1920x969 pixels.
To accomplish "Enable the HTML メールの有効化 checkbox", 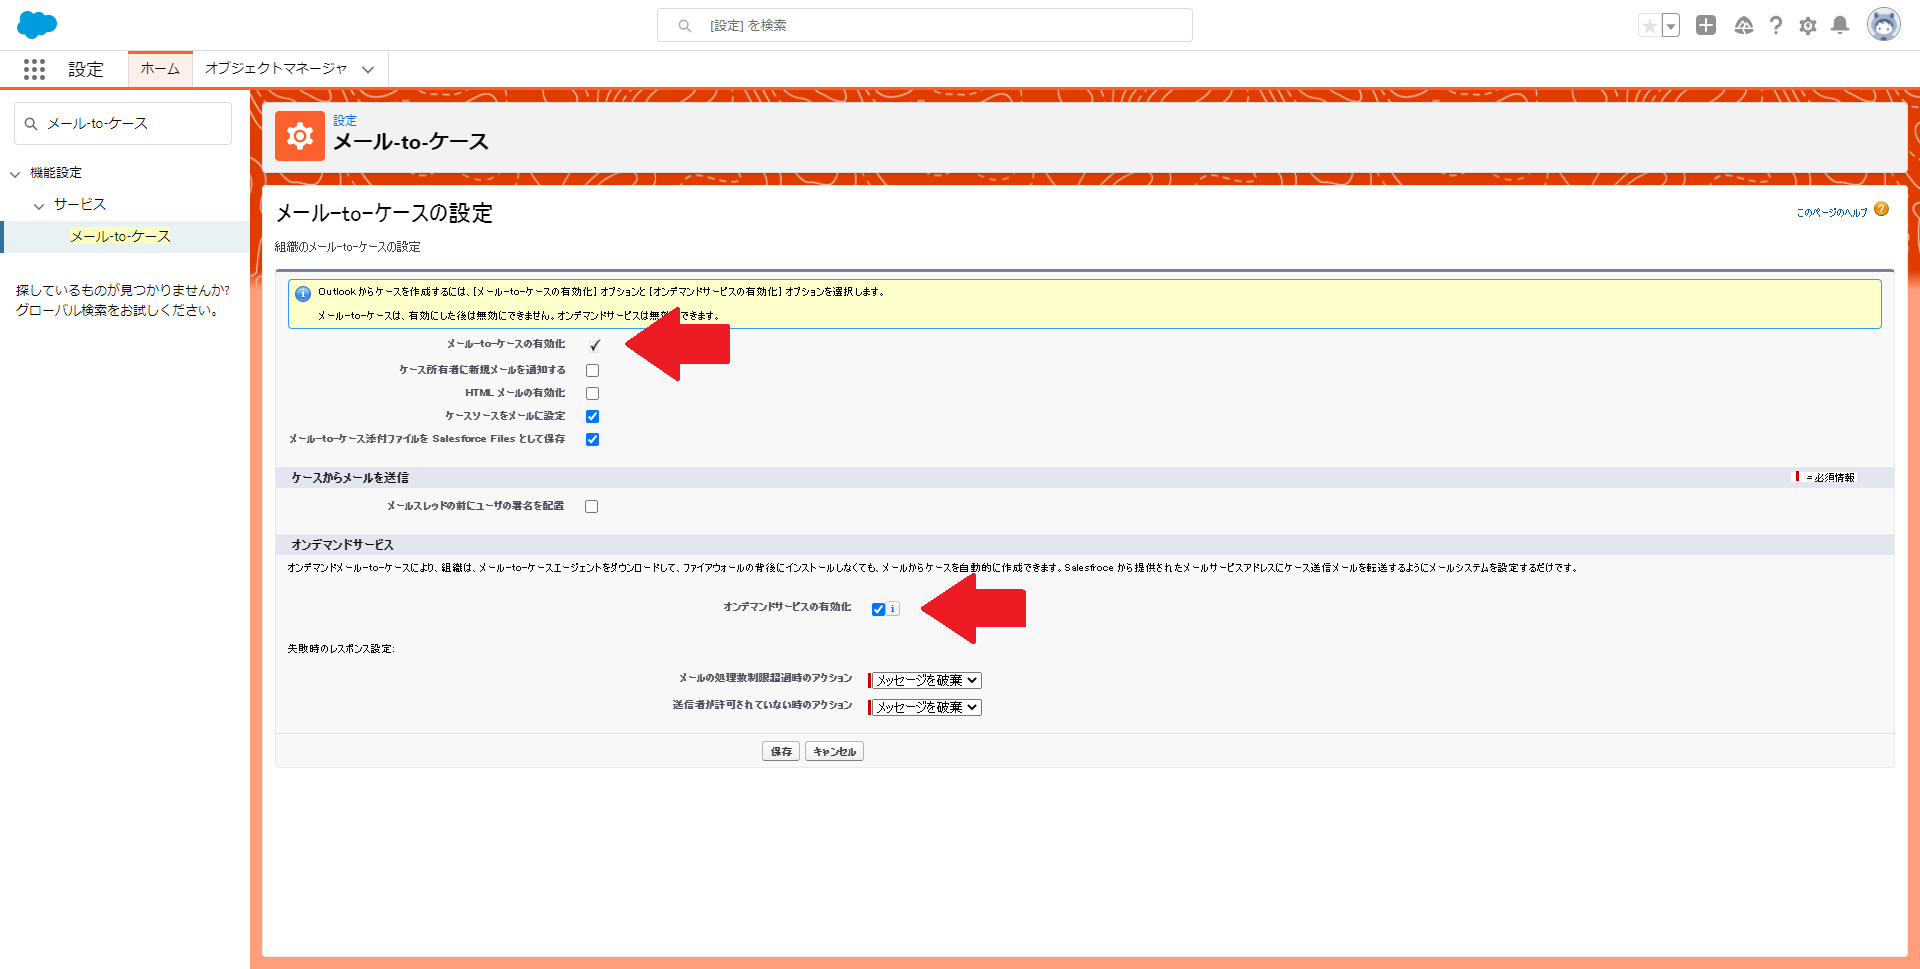I will [x=593, y=394].
